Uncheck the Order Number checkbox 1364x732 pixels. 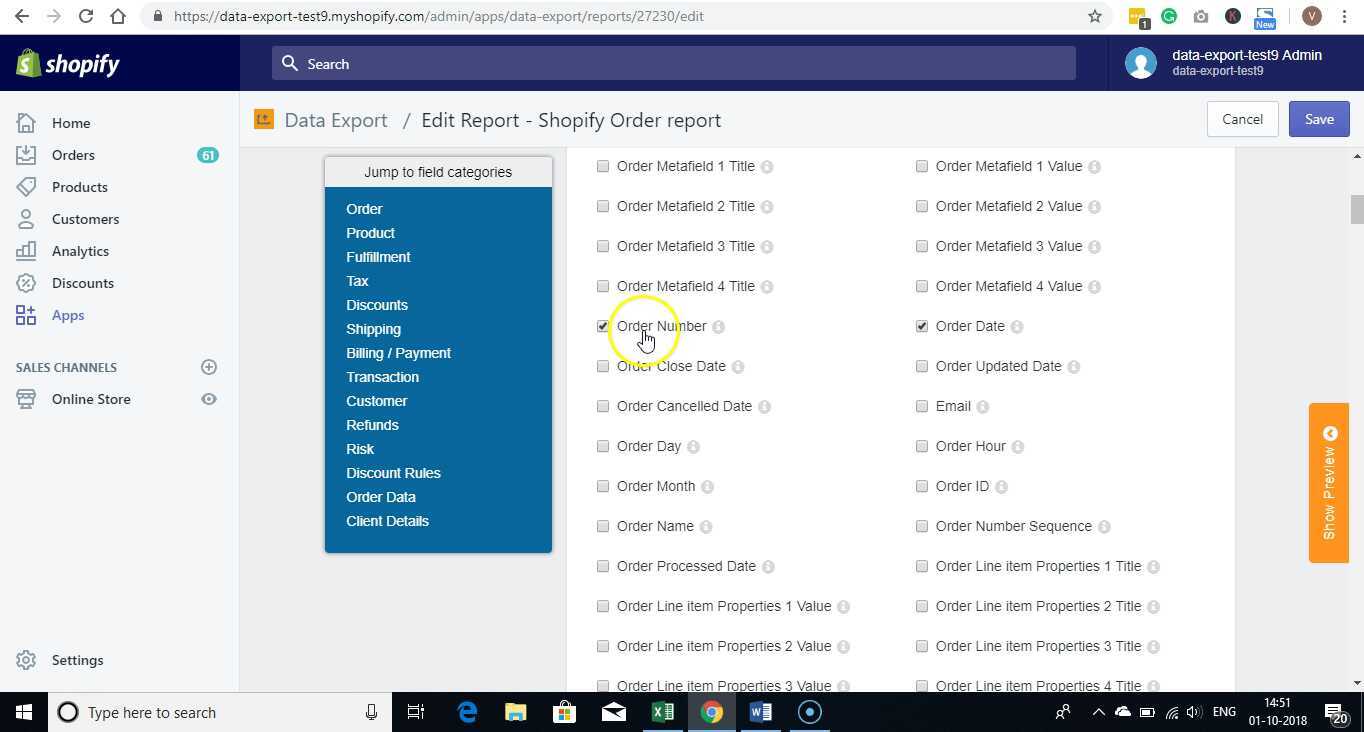pos(603,326)
